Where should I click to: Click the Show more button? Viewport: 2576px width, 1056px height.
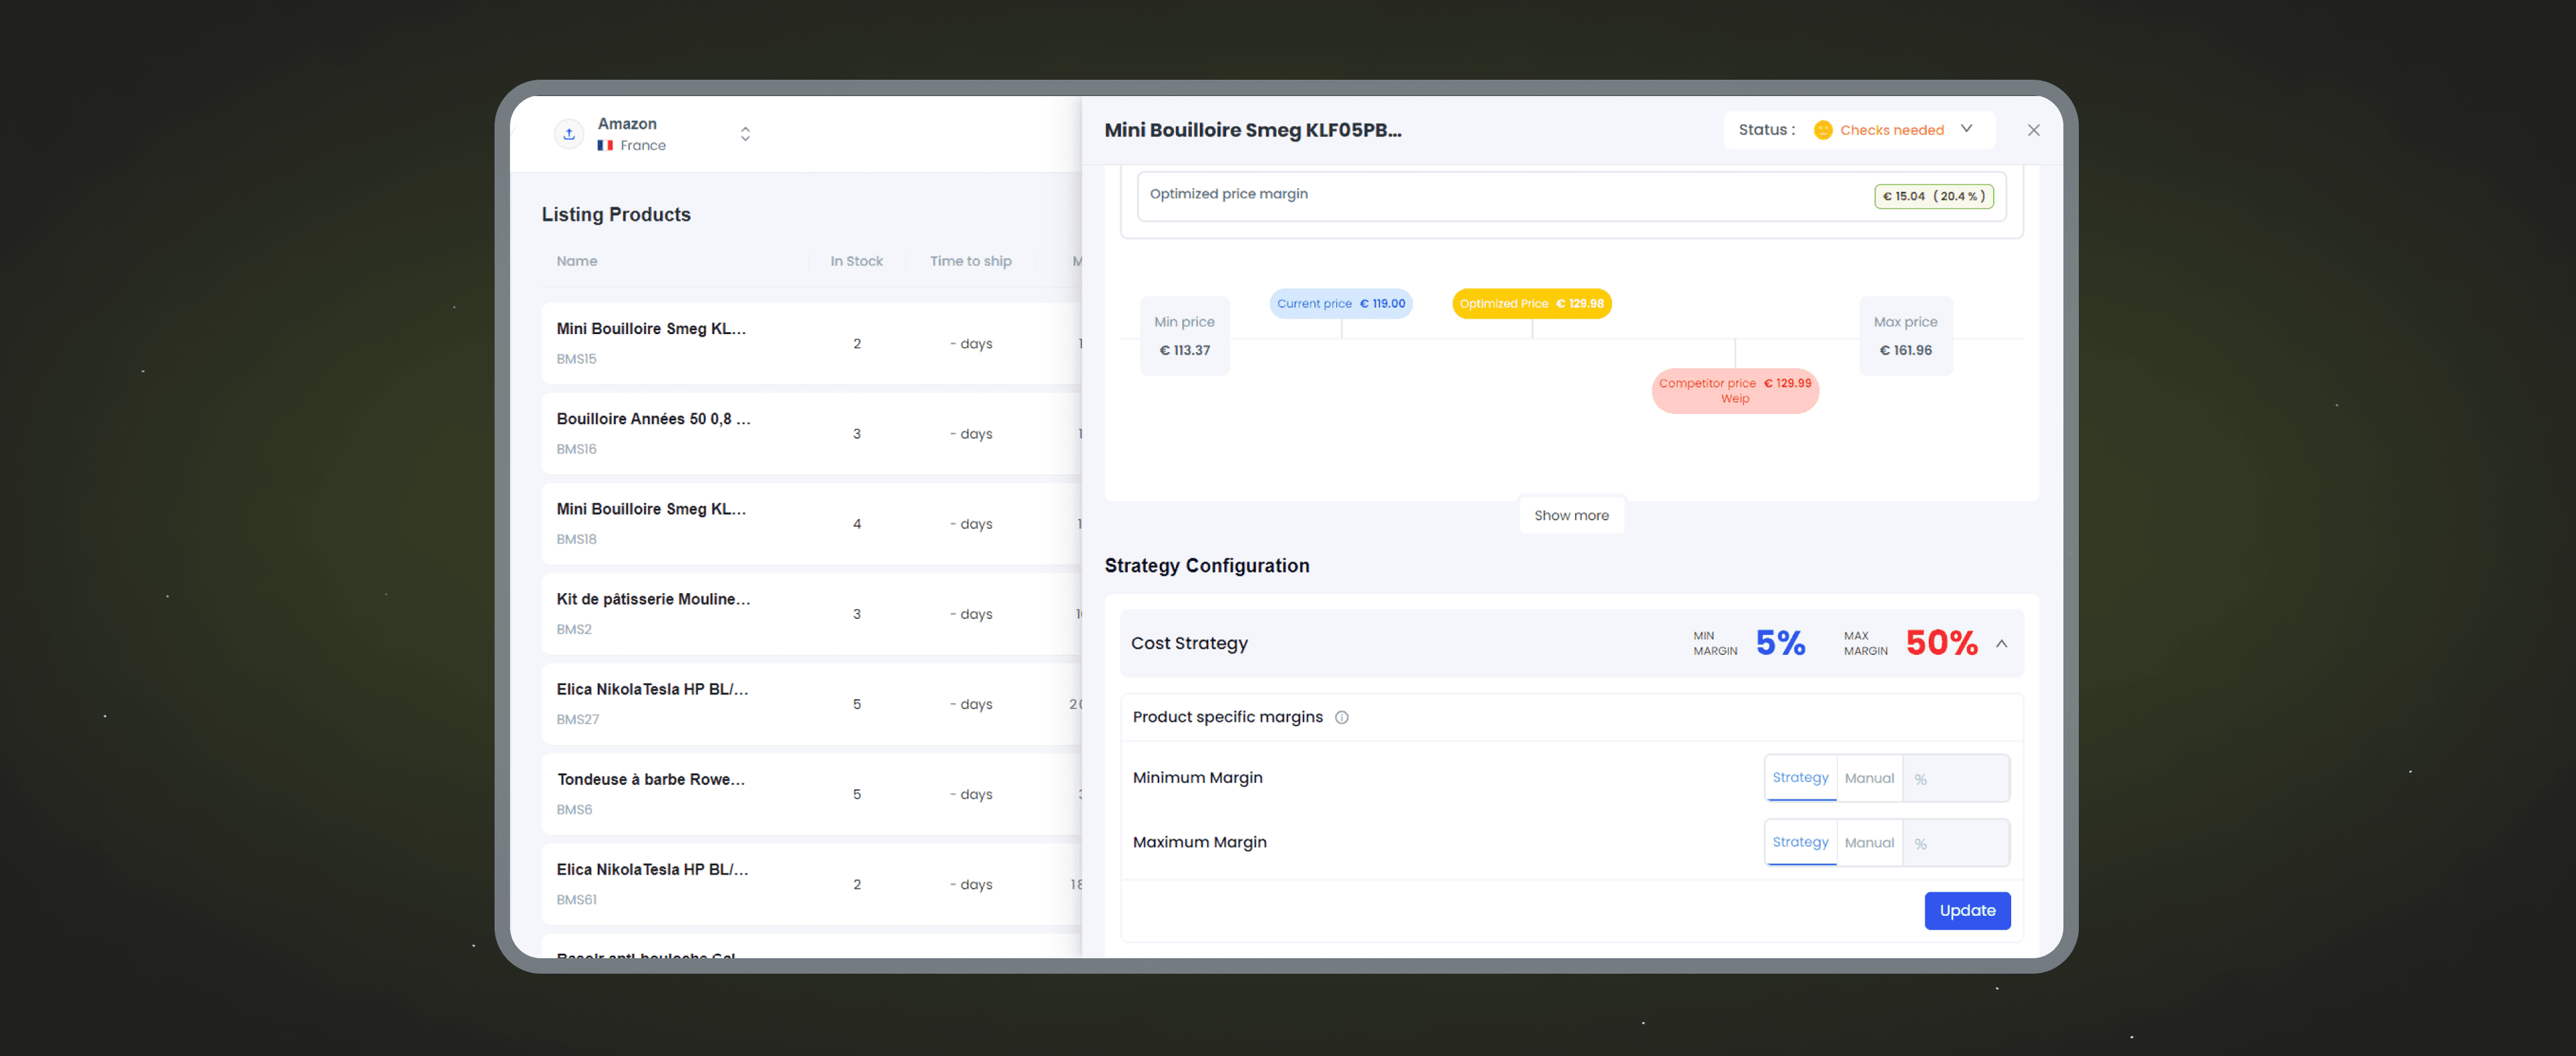[x=1571, y=516]
